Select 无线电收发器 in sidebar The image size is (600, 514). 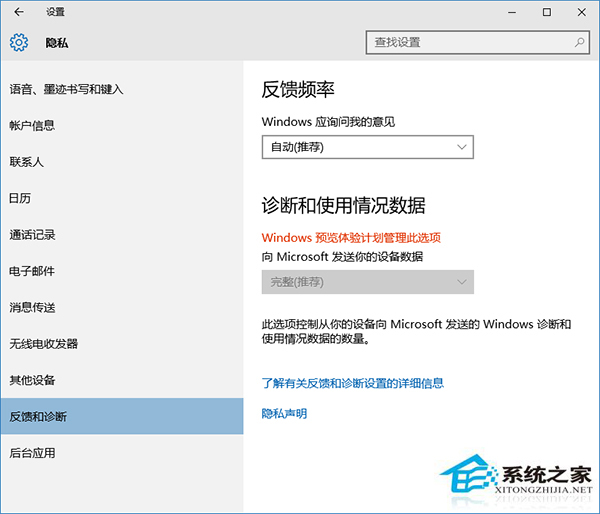tap(122, 344)
